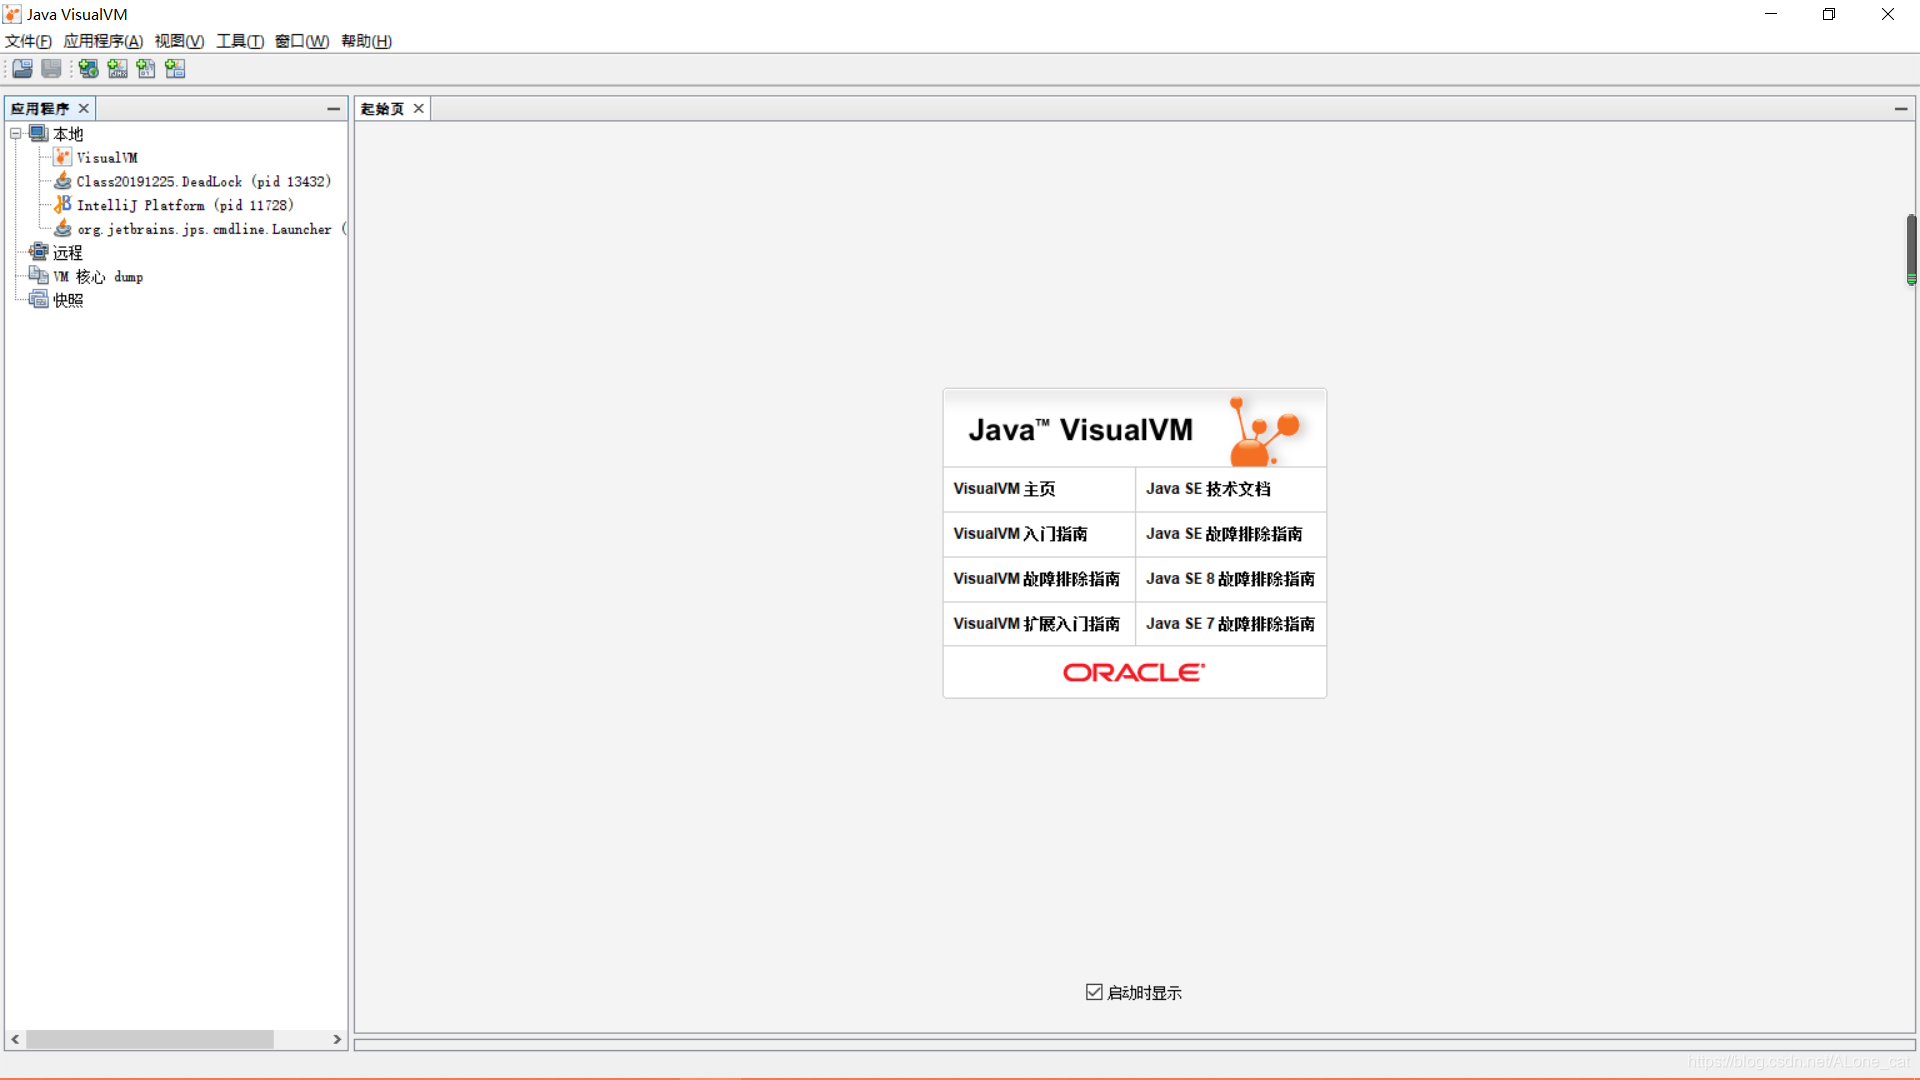This screenshot has height=1080, width=1920.
Task: Open the VisualVM 主页 link
Action: point(1004,489)
